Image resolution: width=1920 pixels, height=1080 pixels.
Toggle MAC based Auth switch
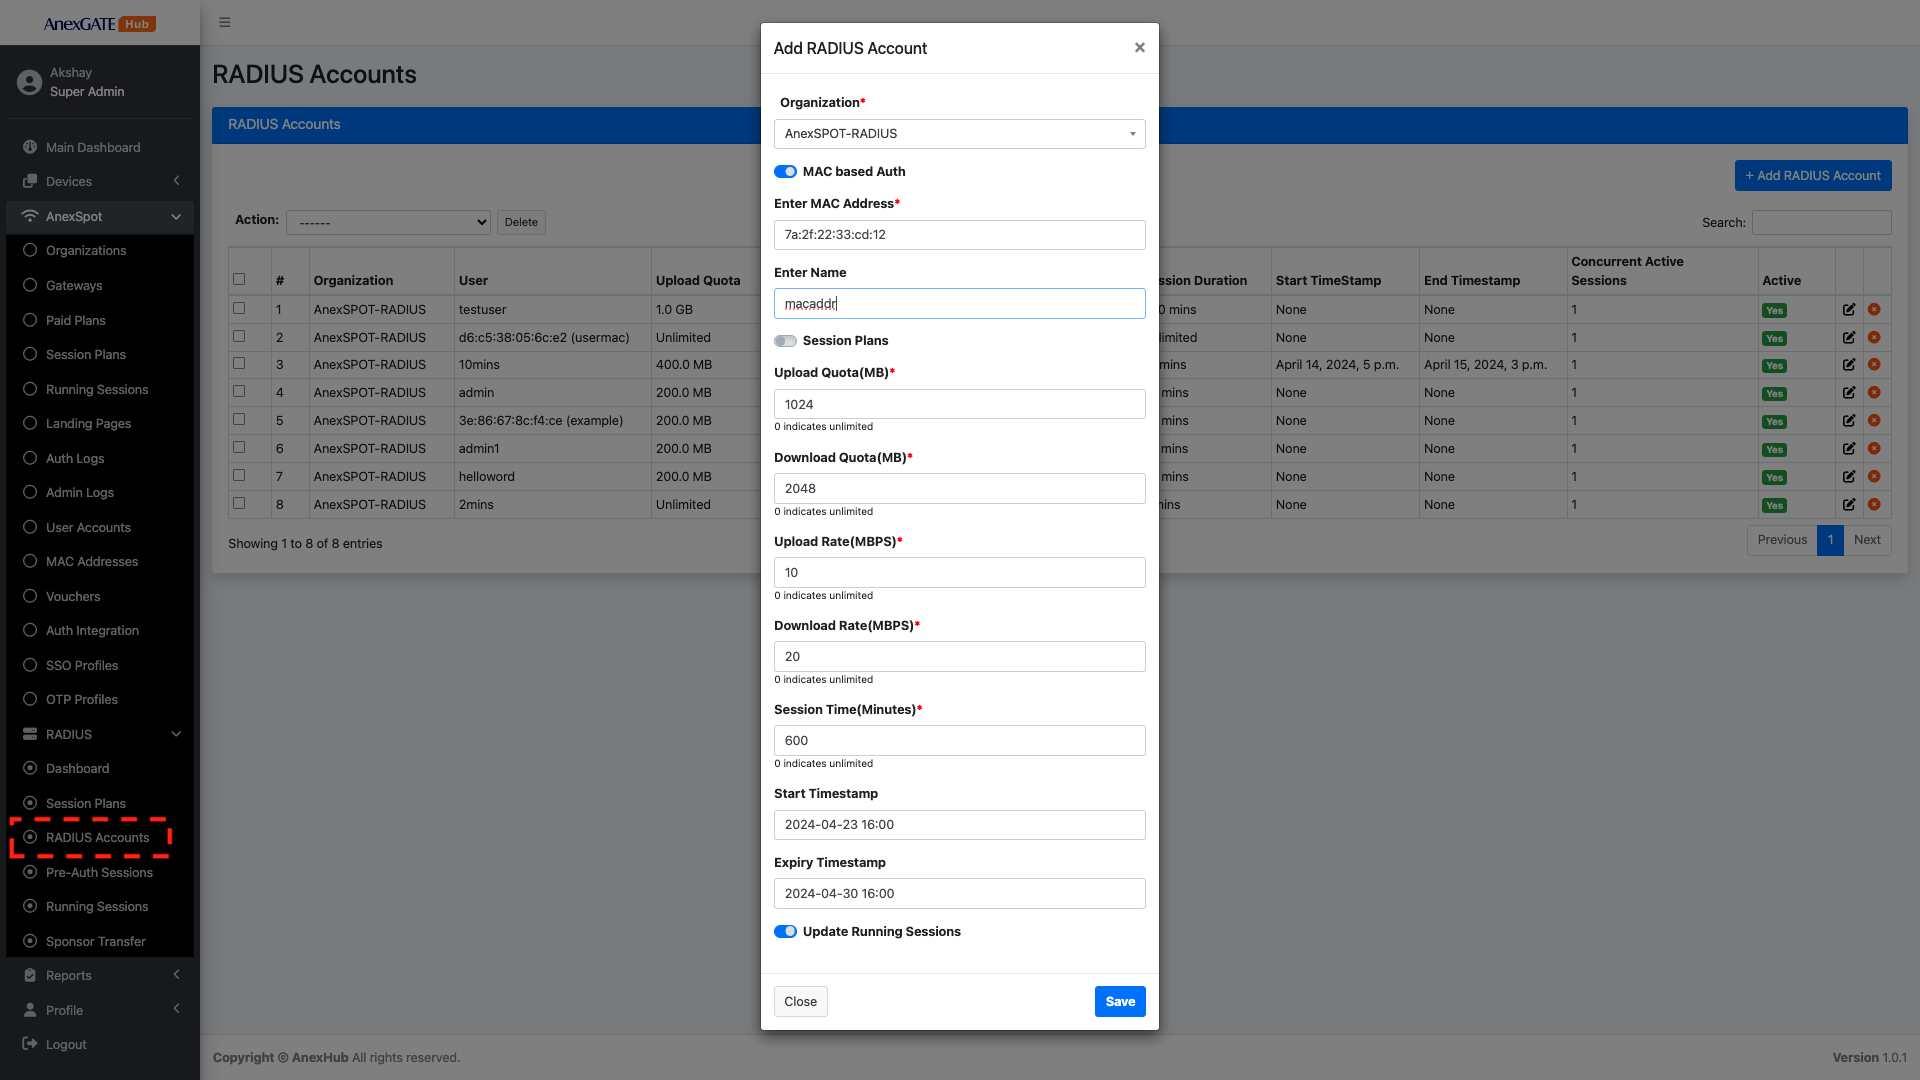click(x=785, y=172)
